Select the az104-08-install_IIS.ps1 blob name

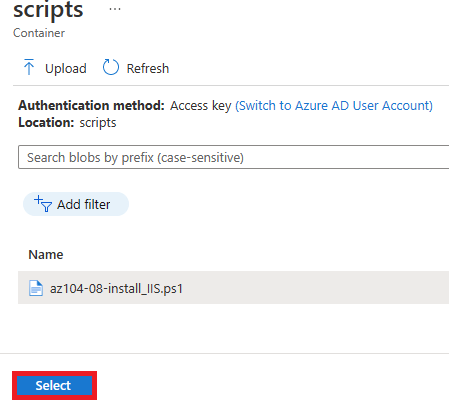click(116, 288)
